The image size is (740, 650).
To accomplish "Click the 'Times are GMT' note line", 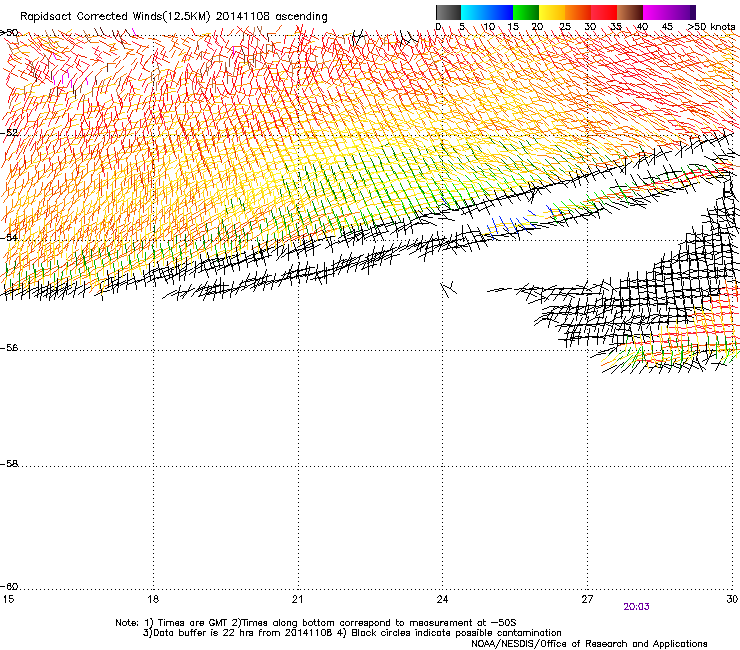I will point(316,623).
